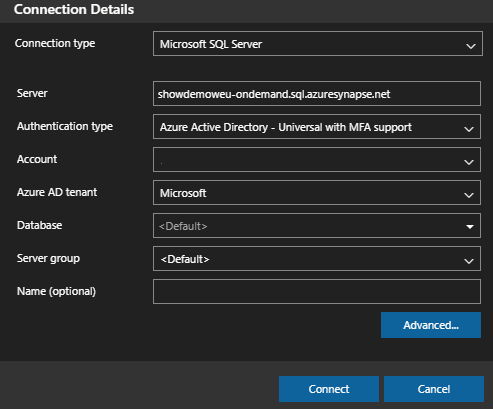493x409 pixels.
Task: Click the Connect button
Action: (x=329, y=389)
